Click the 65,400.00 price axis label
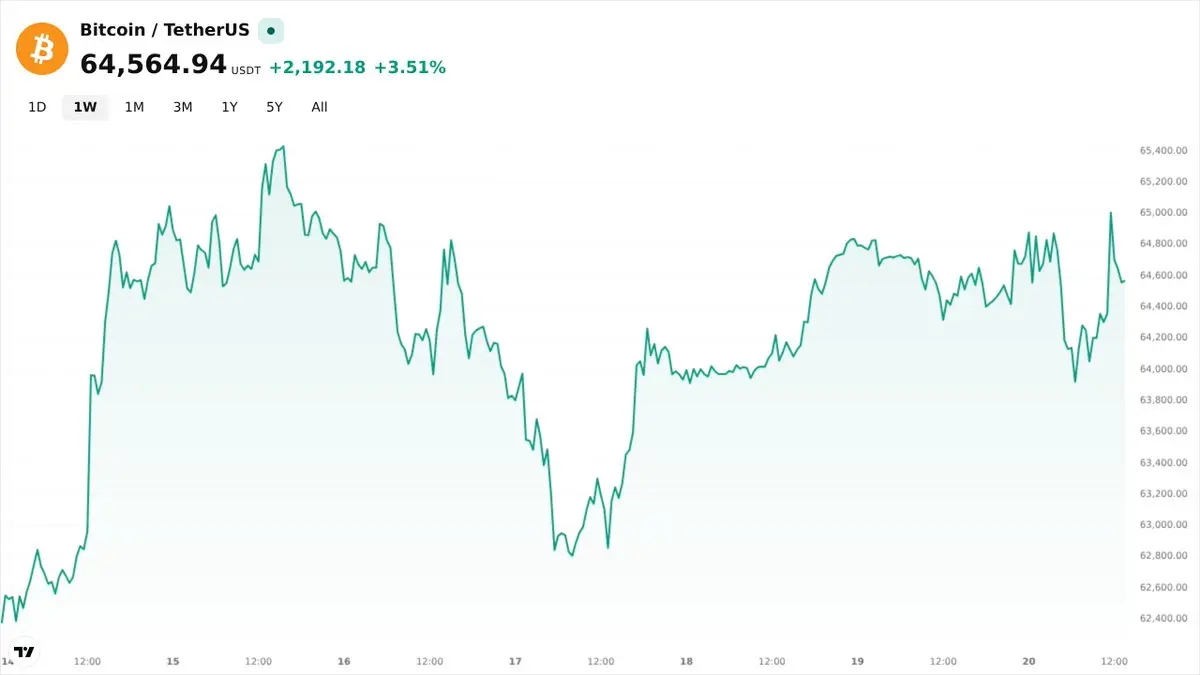This screenshot has width=1200, height=675. click(1163, 151)
